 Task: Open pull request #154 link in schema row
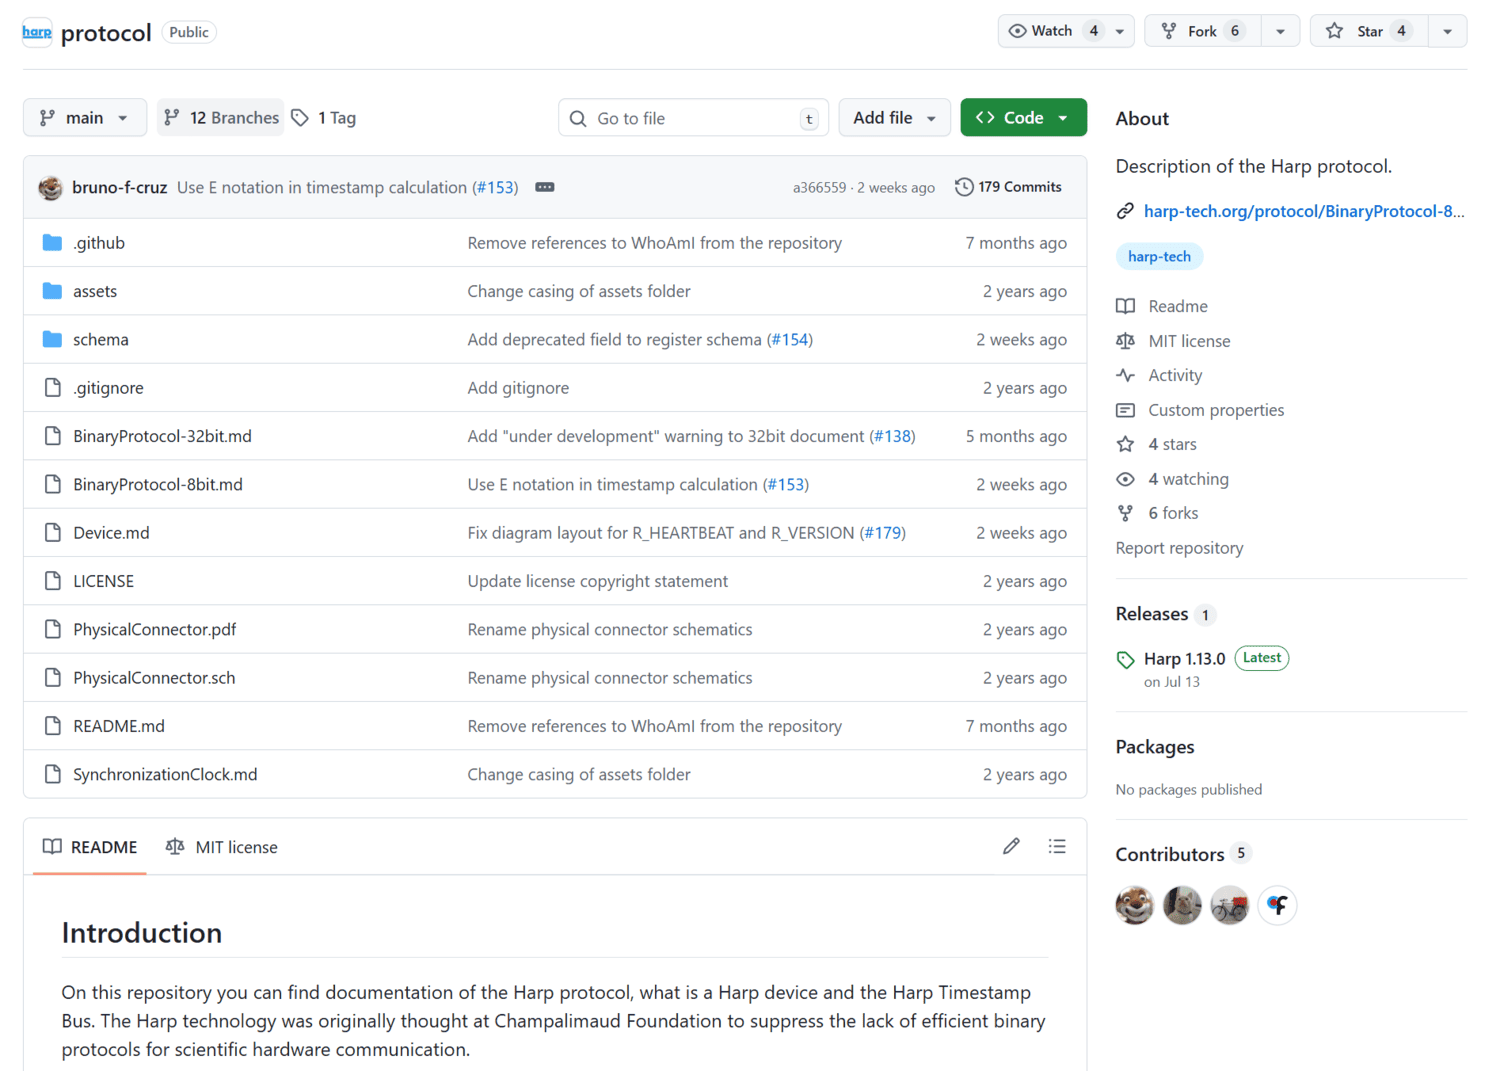pos(789,339)
